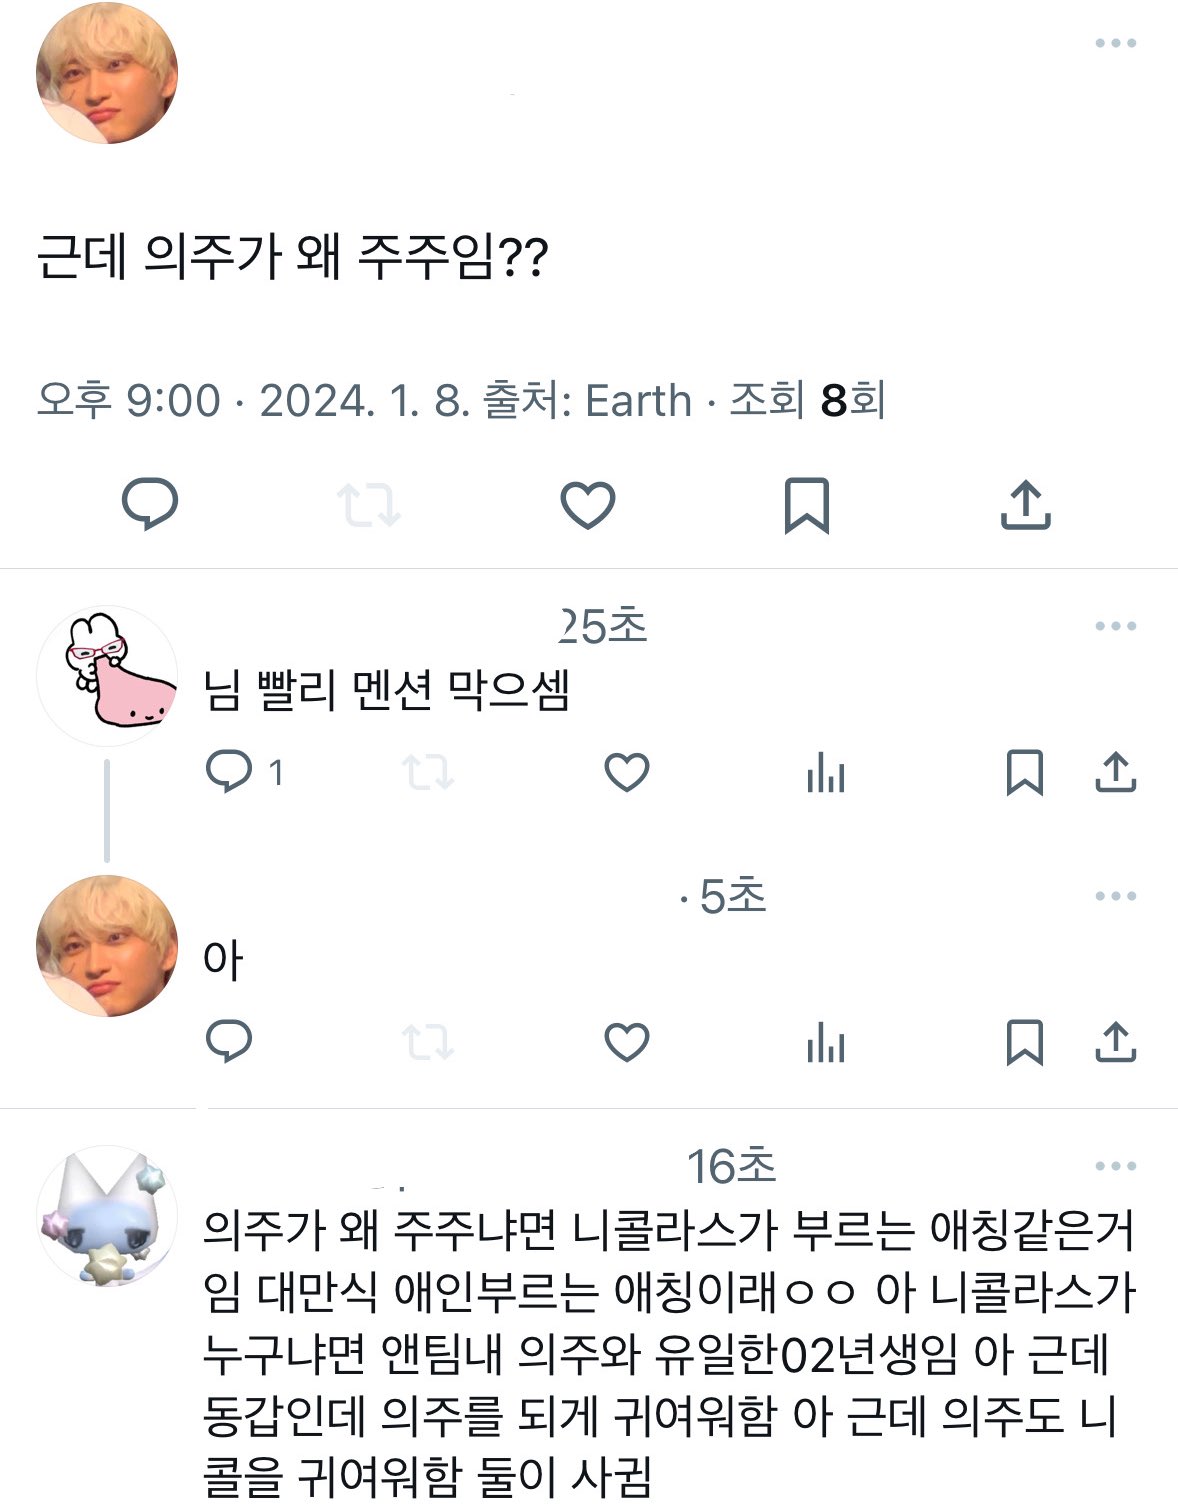Image resolution: width=1178 pixels, height=1512 pixels.
Task: Bookmark the main tweet
Action: 806,505
